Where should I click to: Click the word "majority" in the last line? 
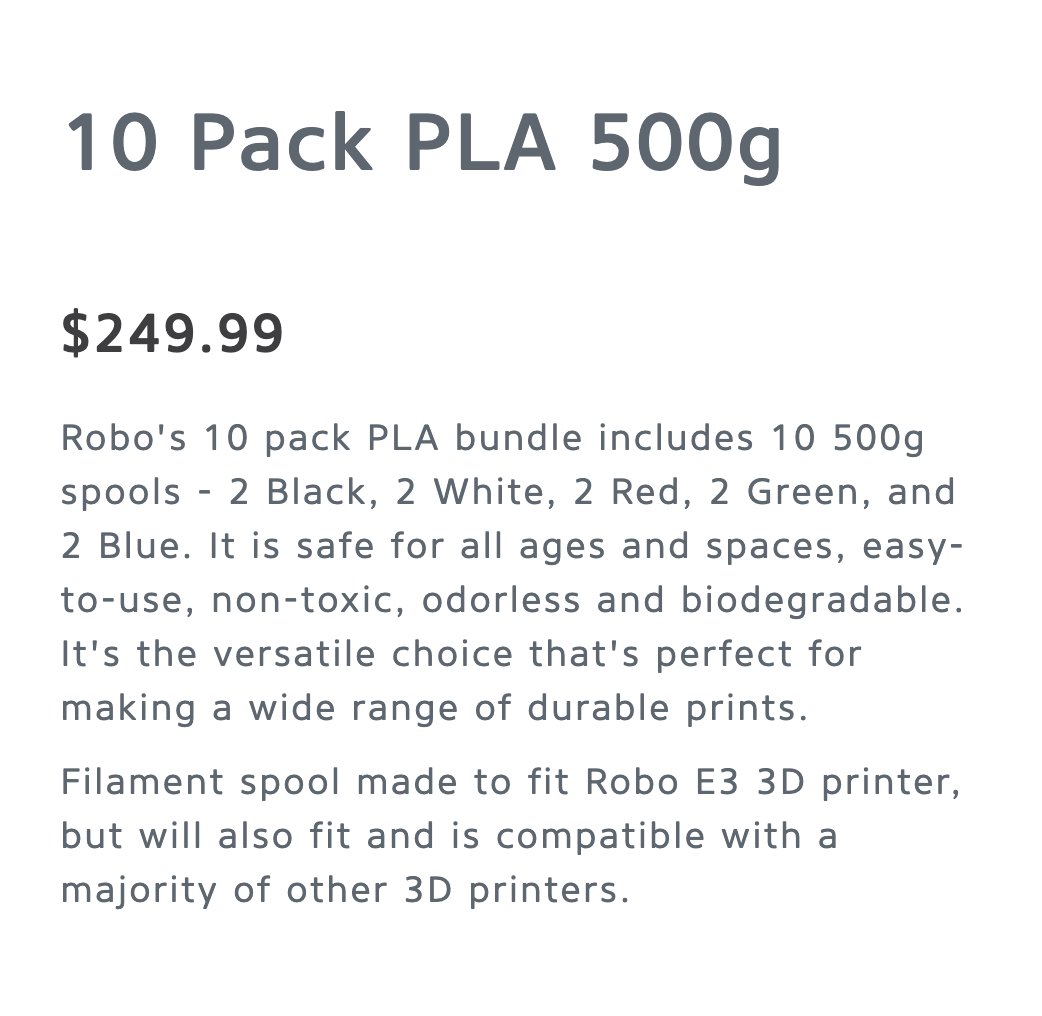139,891
